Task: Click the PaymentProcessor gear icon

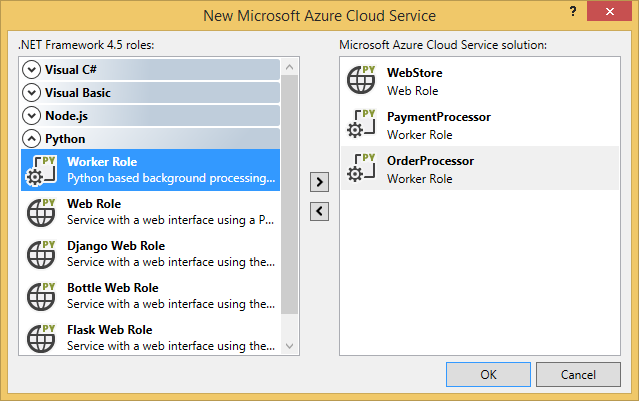Action: [360, 125]
